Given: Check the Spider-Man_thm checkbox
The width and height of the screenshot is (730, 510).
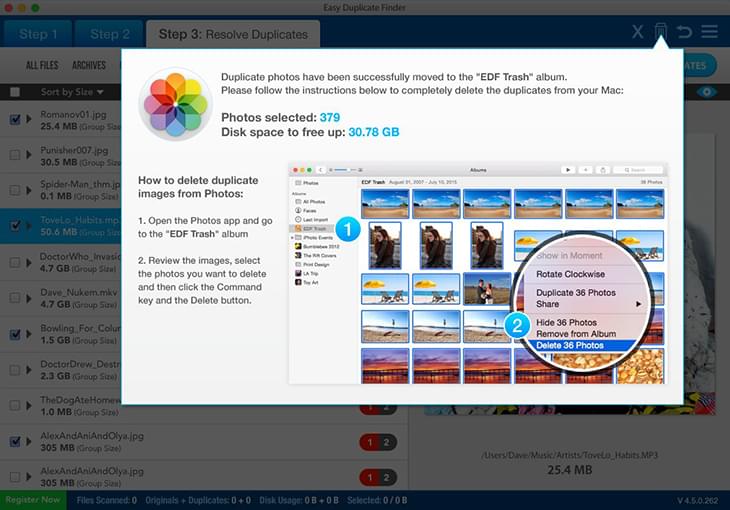Looking at the screenshot, I should 15,190.
